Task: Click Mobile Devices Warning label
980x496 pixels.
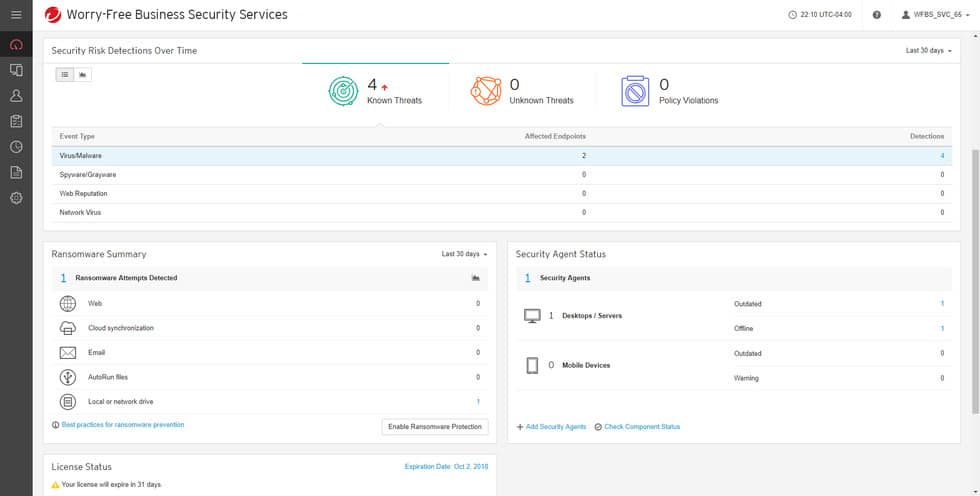Action: (x=746, y=378)
